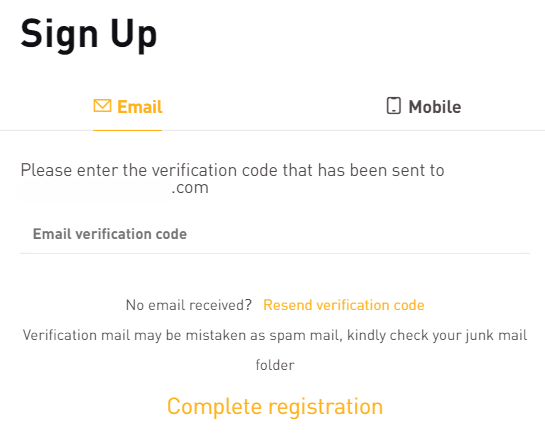Click the 'Email' tab label text
This screenshot has width=545, height=434.
pyautogui.click(x=140, y=107)
